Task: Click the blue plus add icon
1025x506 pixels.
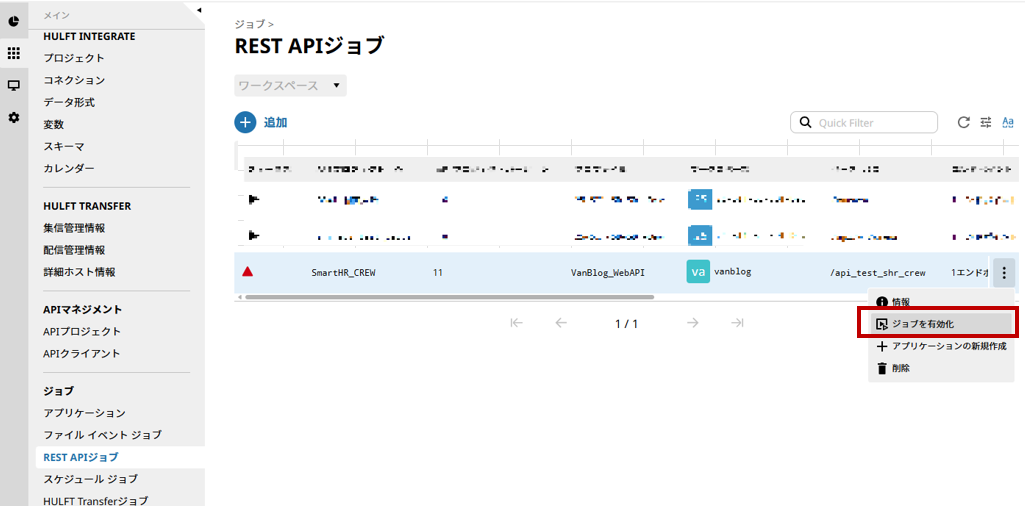Action: [x=245, y=122]
